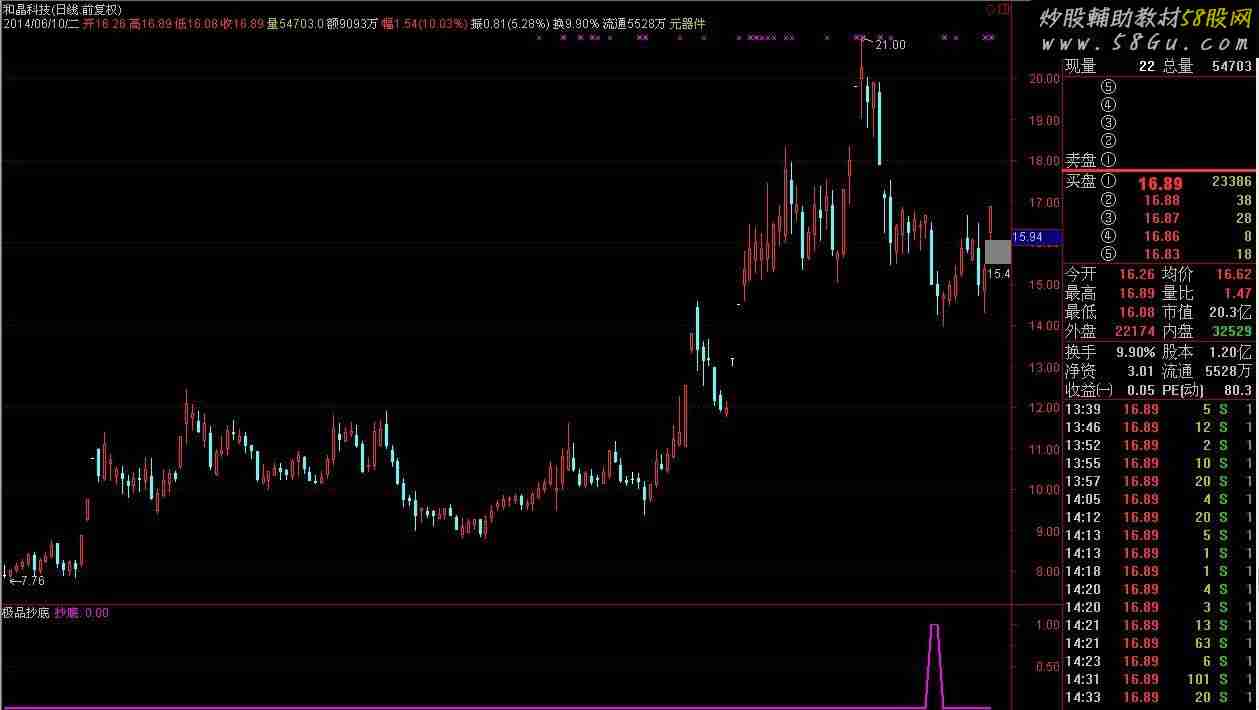Click the circled 5 sell-level icon

tap(1108, 86)
